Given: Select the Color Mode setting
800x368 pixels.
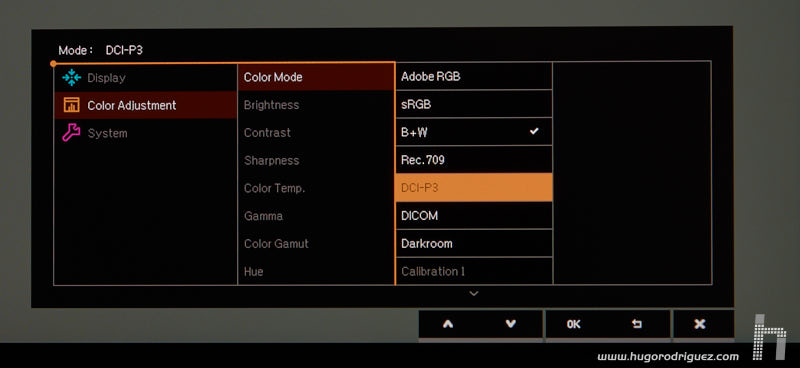Looking at the screenshot, I should pos(316,77).
